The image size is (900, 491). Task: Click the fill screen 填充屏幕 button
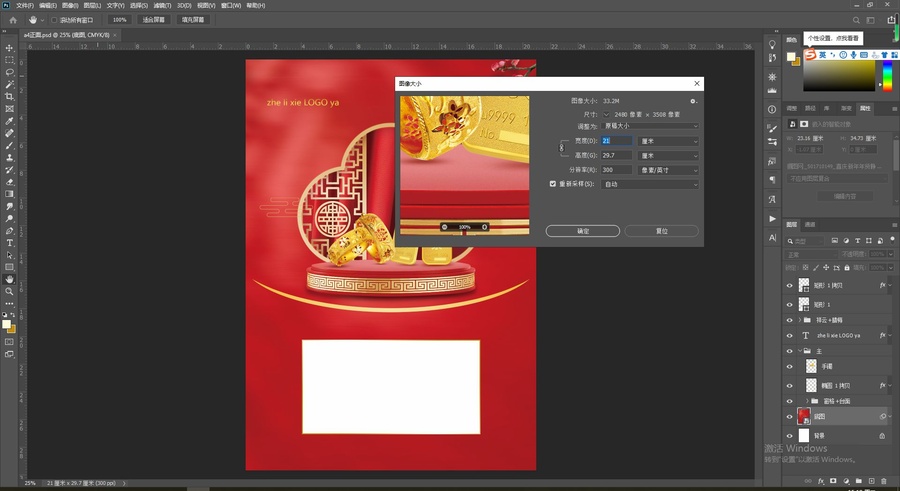(x=193, y=20)
